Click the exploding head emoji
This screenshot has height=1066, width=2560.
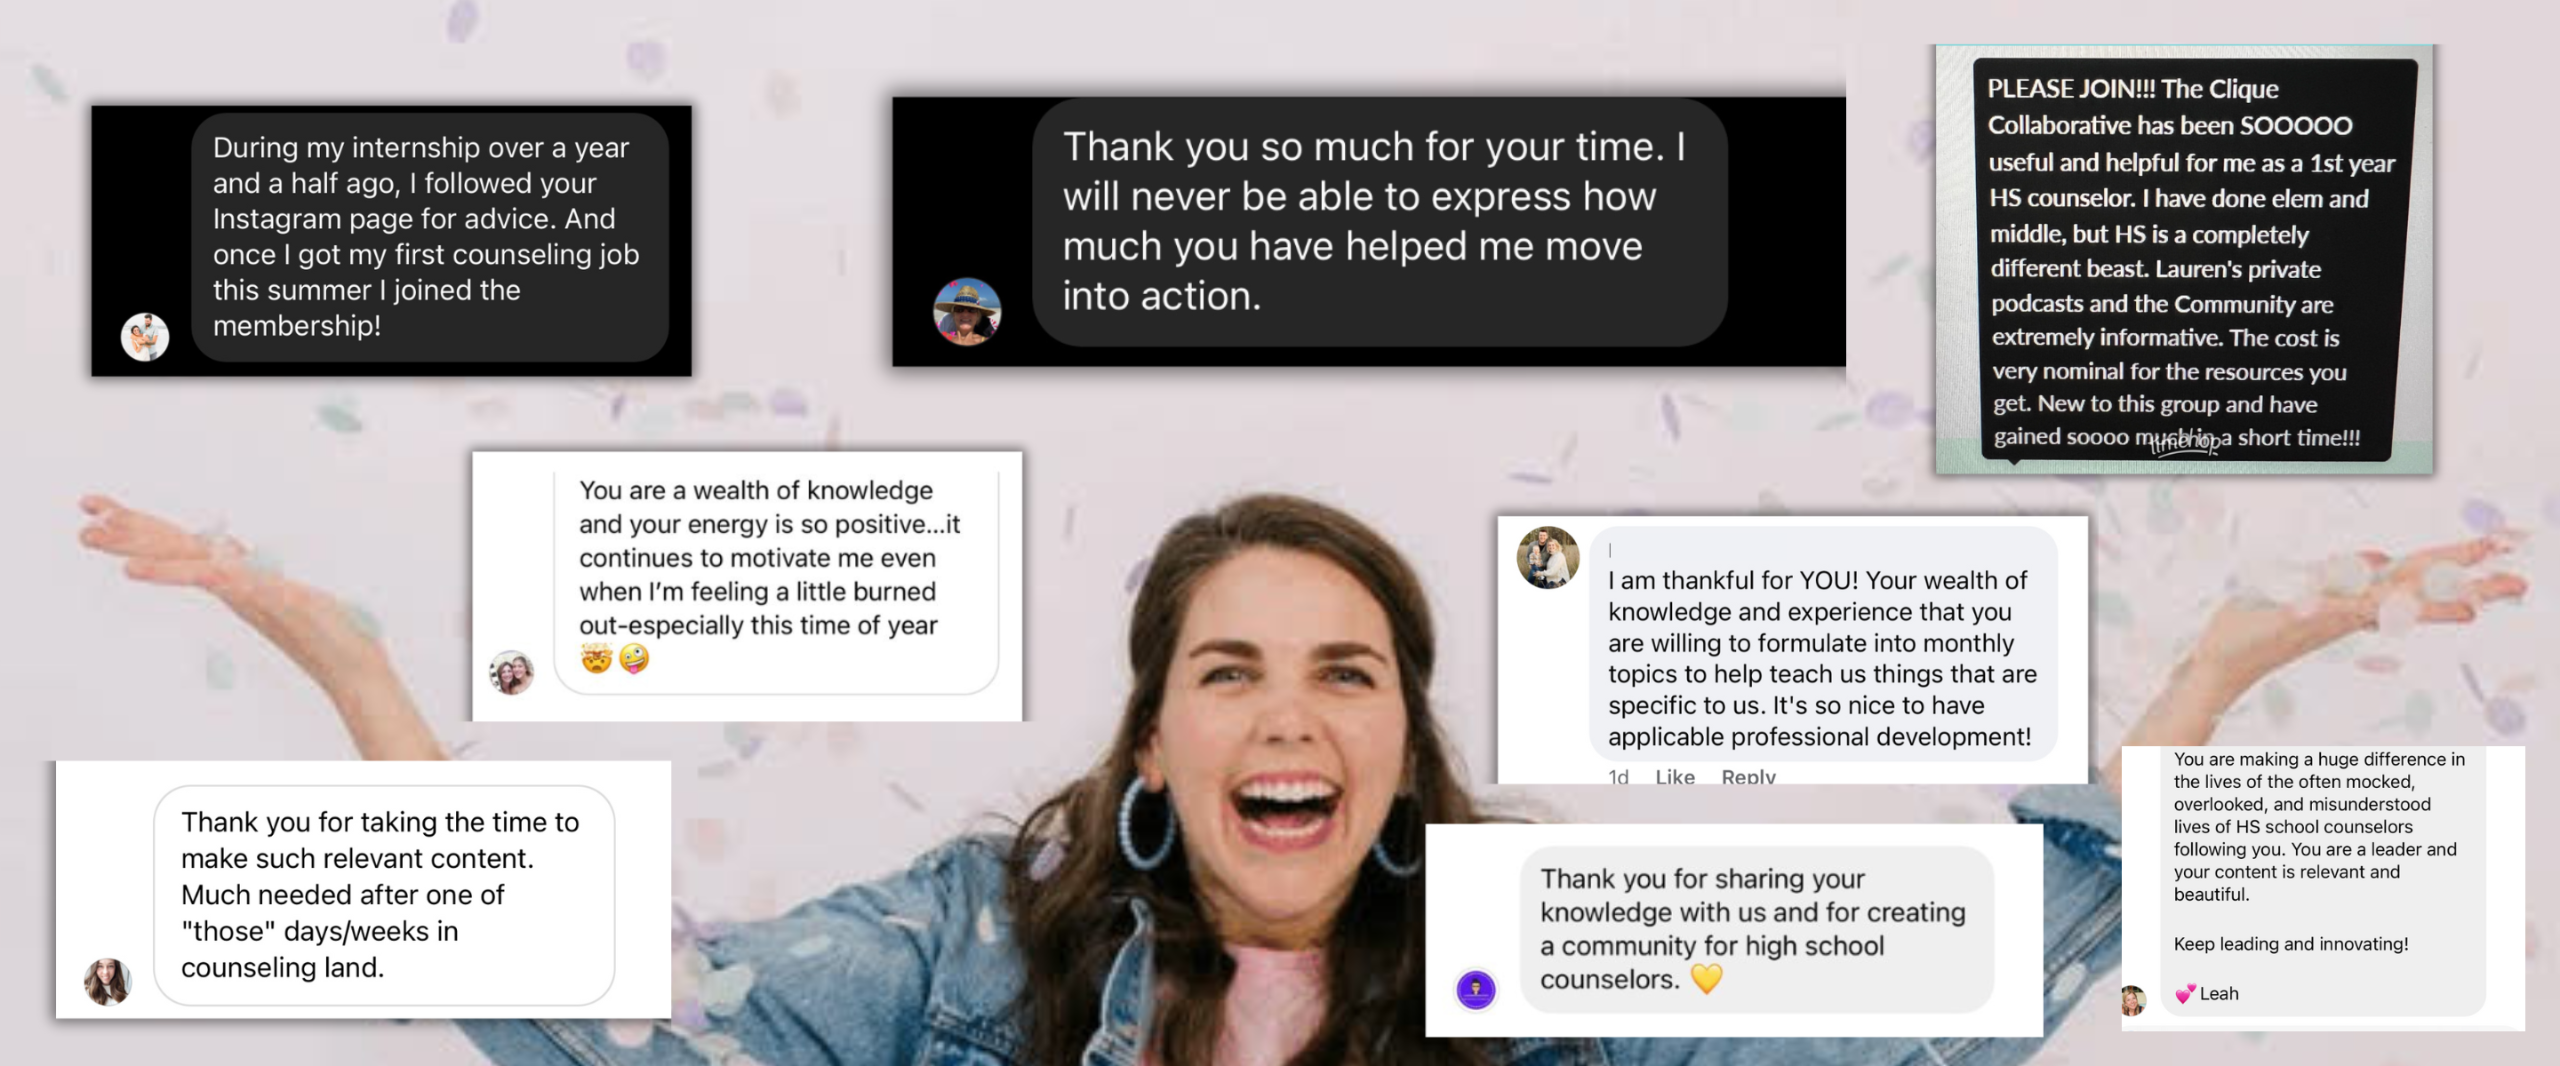[x=597, y=659]
